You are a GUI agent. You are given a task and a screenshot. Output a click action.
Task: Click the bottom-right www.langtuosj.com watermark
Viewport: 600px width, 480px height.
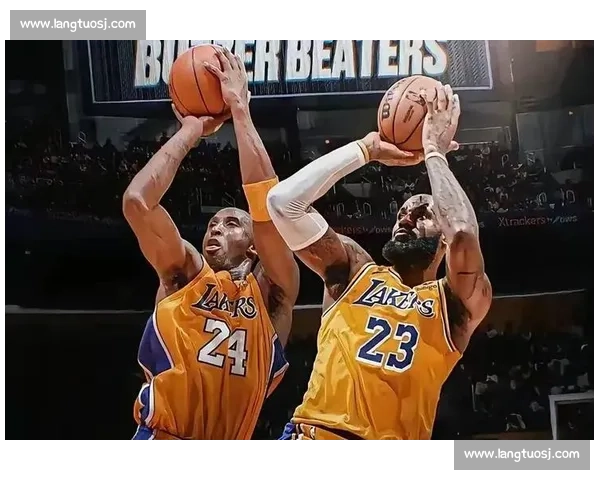point(521,454)
